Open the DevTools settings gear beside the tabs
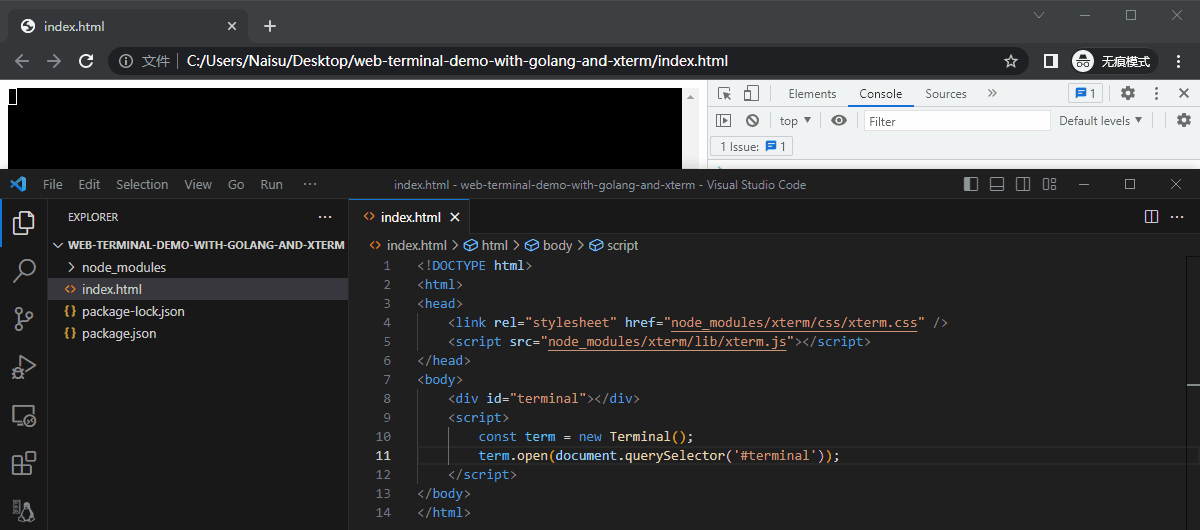 point(1128,93)
